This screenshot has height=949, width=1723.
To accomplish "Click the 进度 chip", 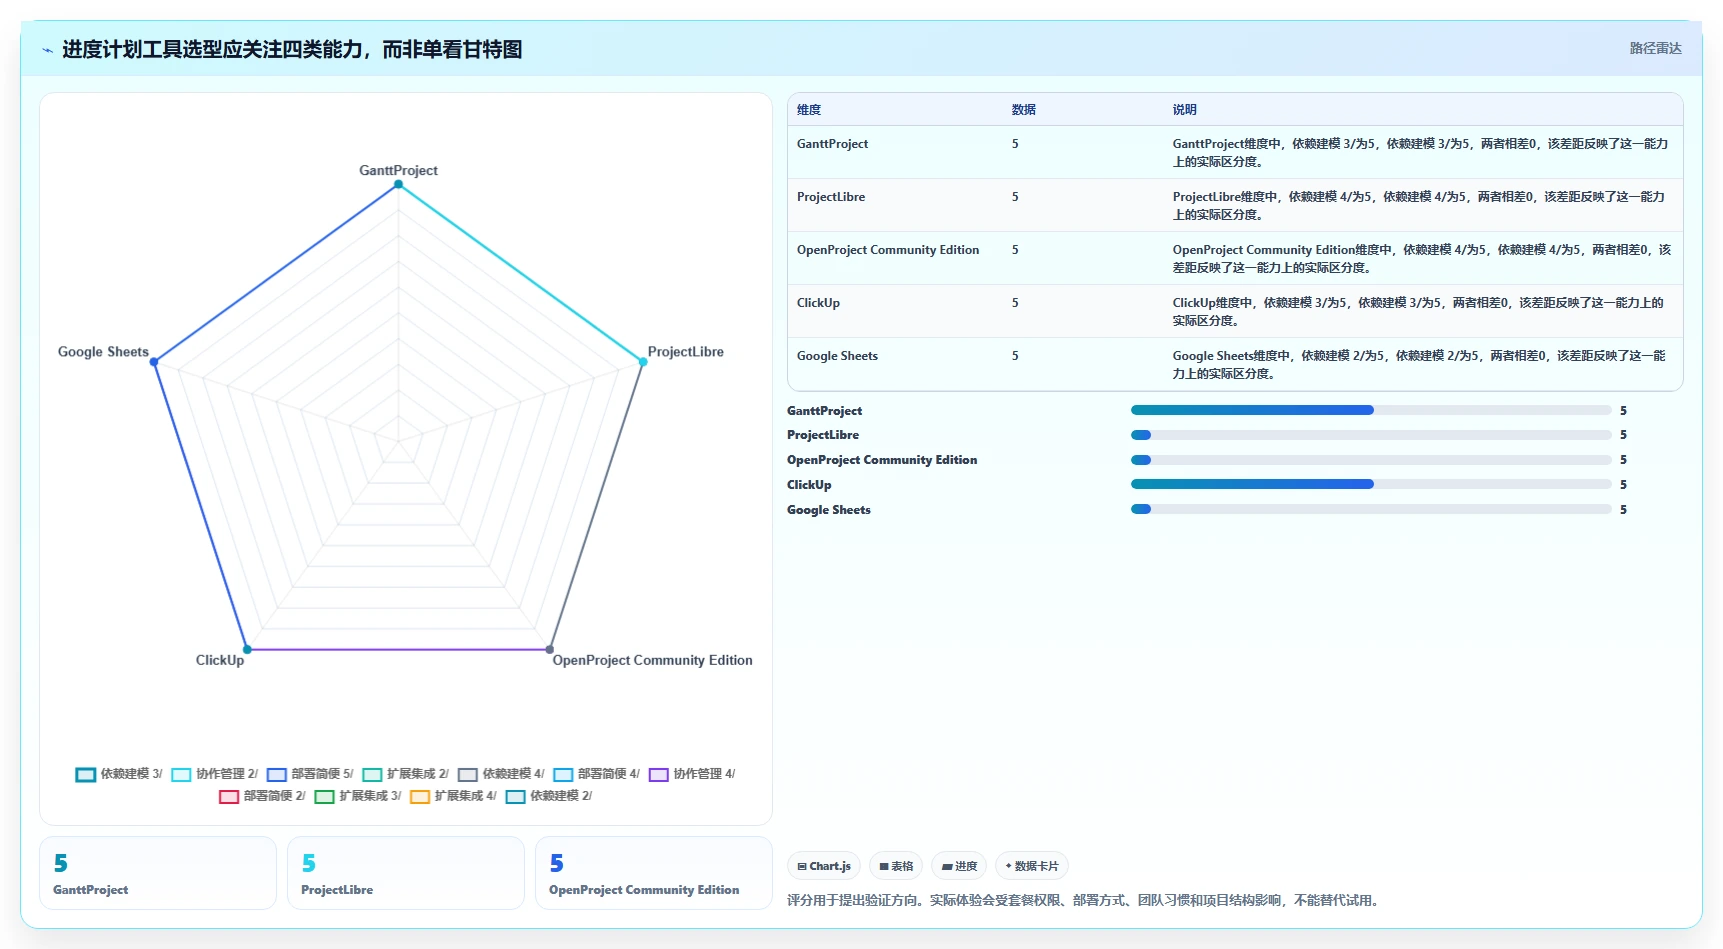I will (959, 866).
